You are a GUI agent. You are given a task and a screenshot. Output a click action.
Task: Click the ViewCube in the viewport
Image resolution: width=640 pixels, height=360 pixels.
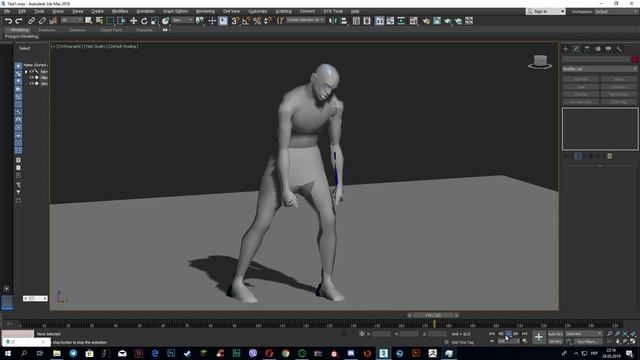(x=540, y=62)
